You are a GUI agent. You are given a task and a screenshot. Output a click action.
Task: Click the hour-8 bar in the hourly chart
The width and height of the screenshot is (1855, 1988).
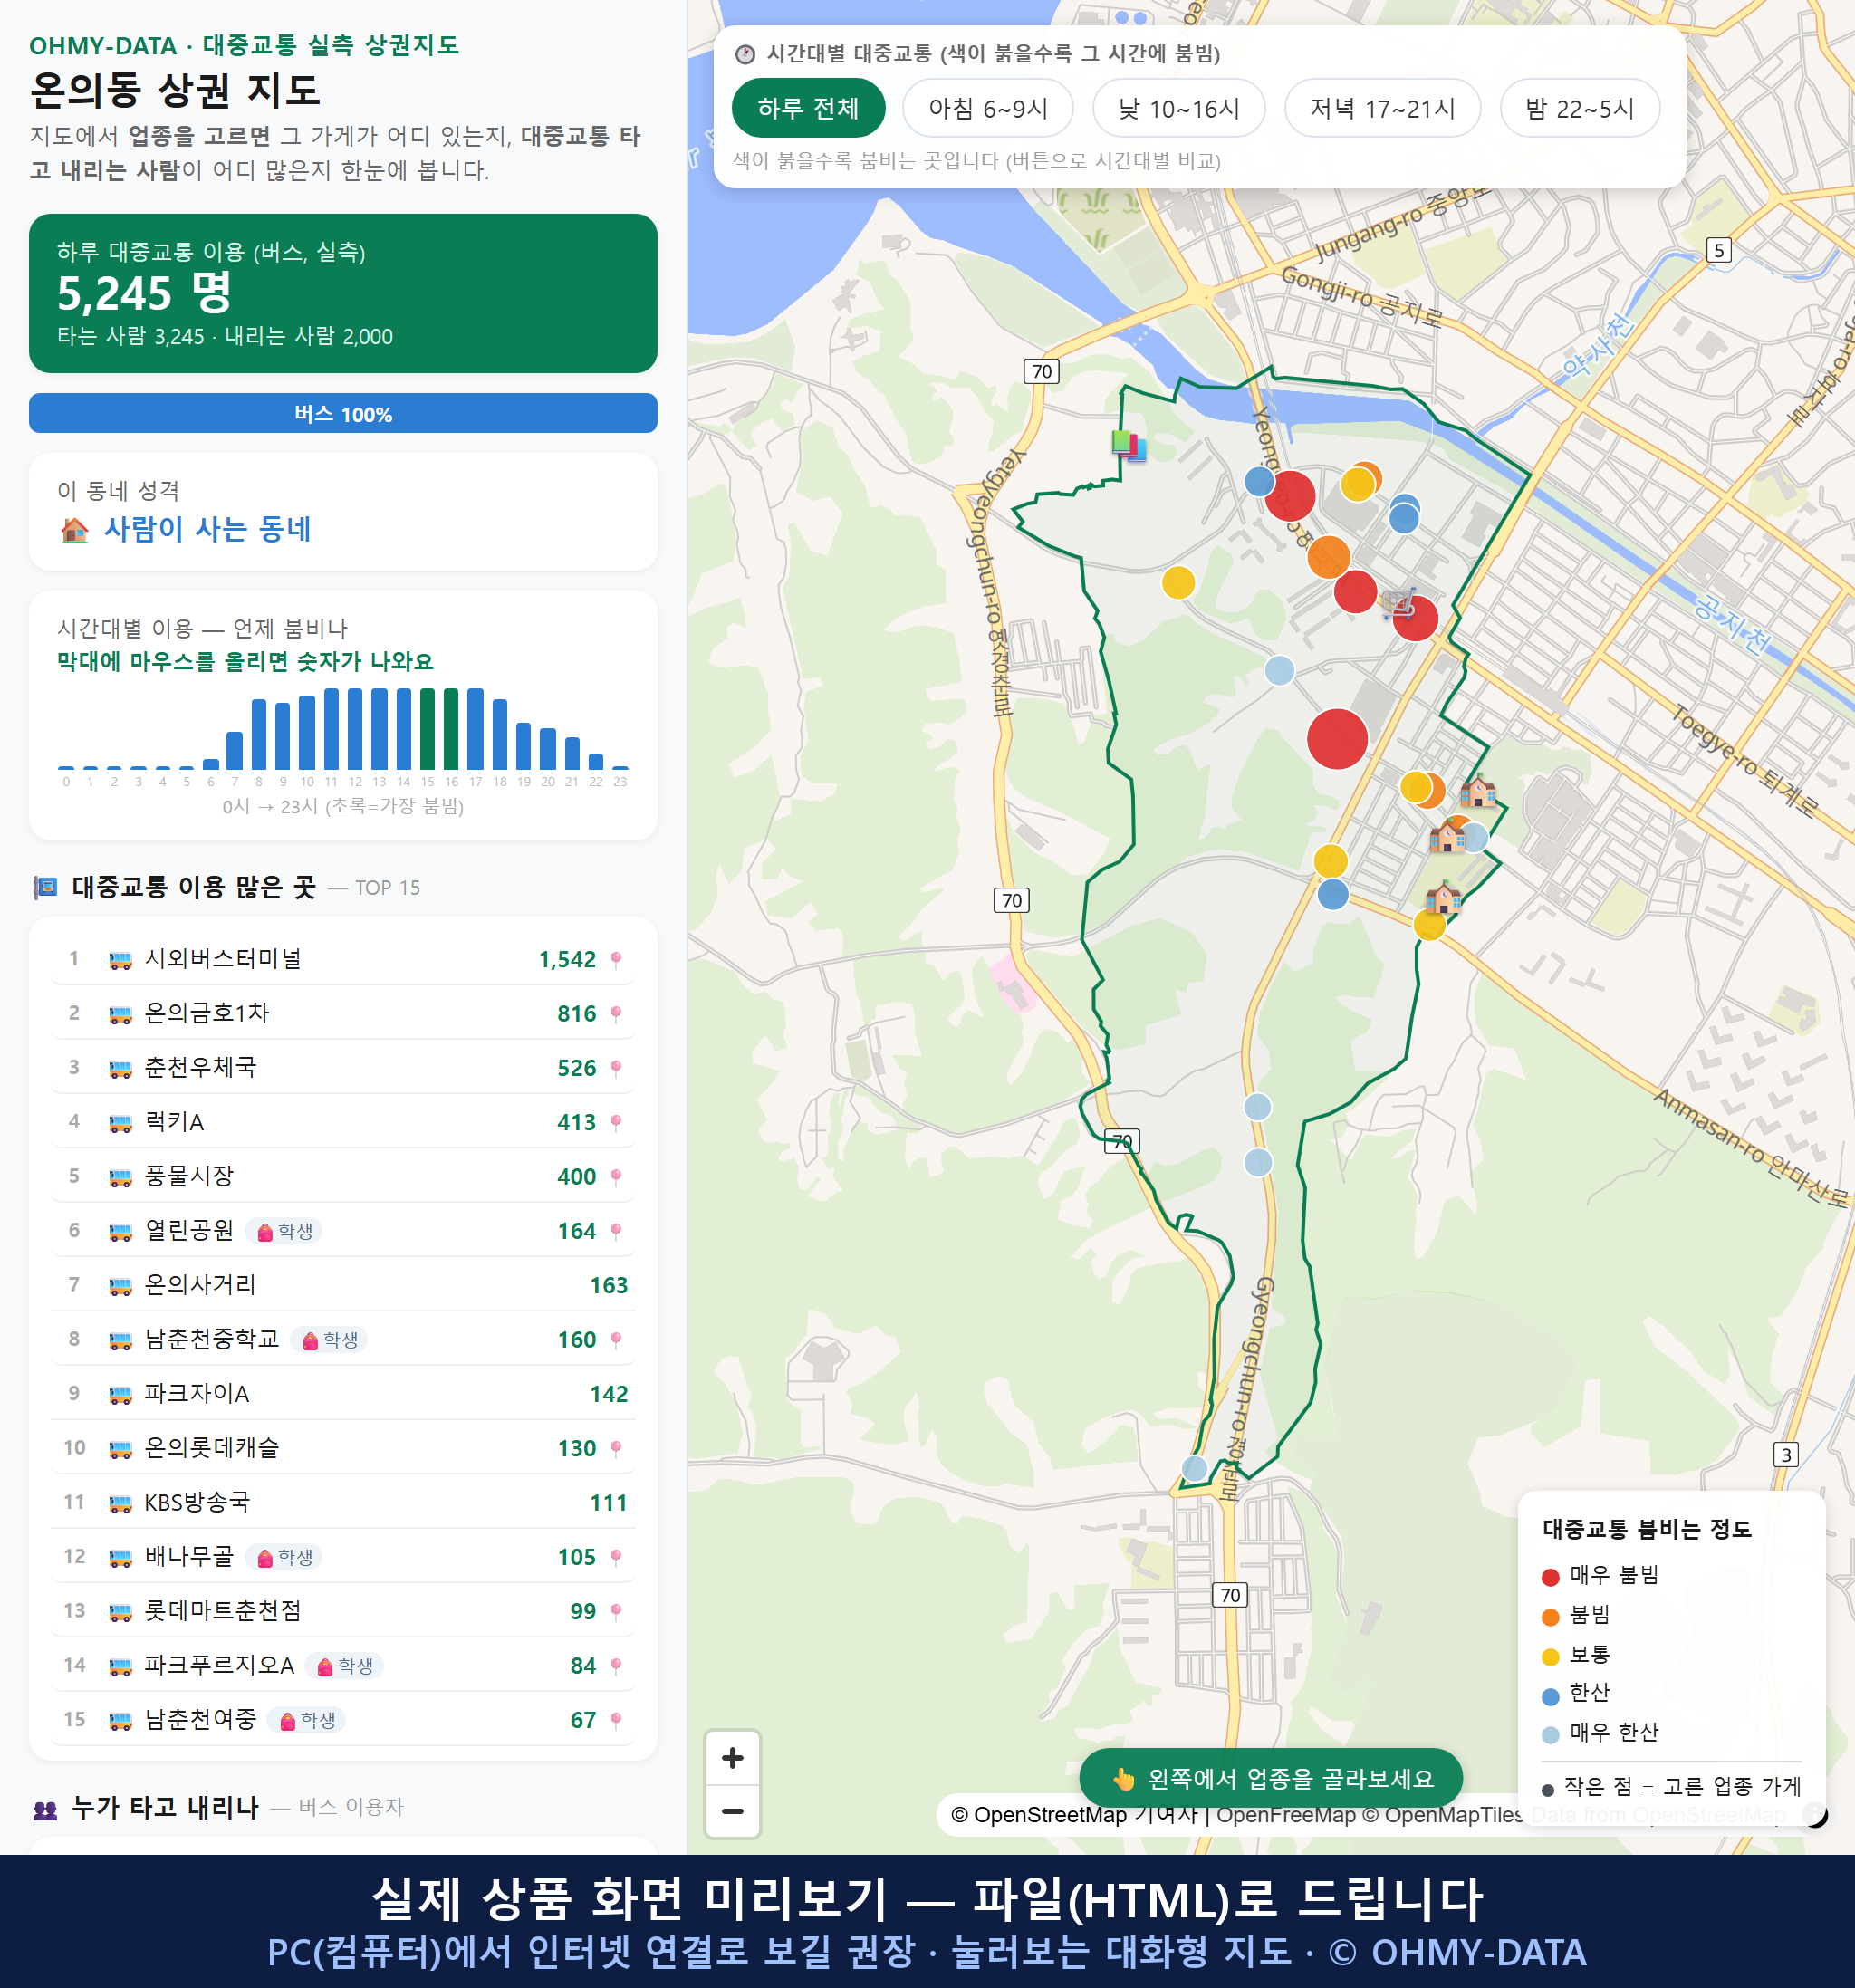pyautogui.click(x=259, y=734)
